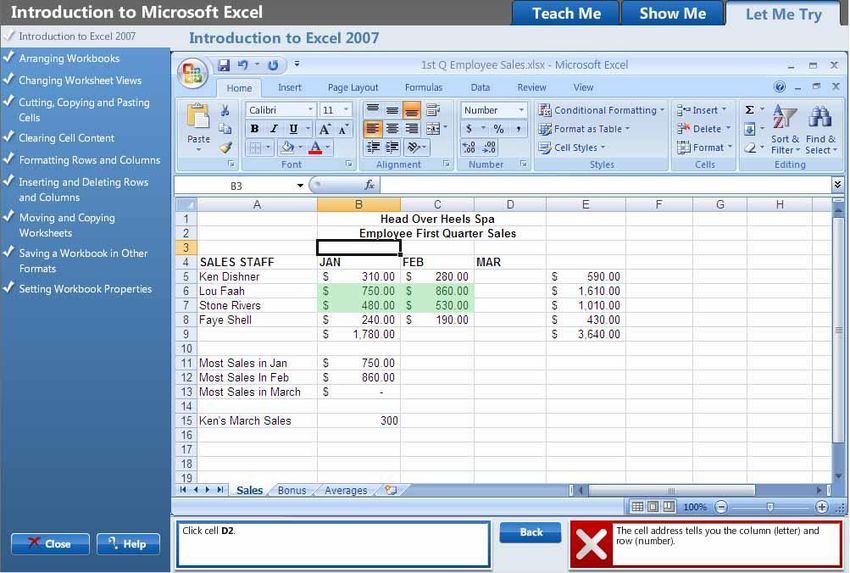Screen dimensions: 850x573
Task: Expand the formula bar chevron
Action: [x=838, y=185]
